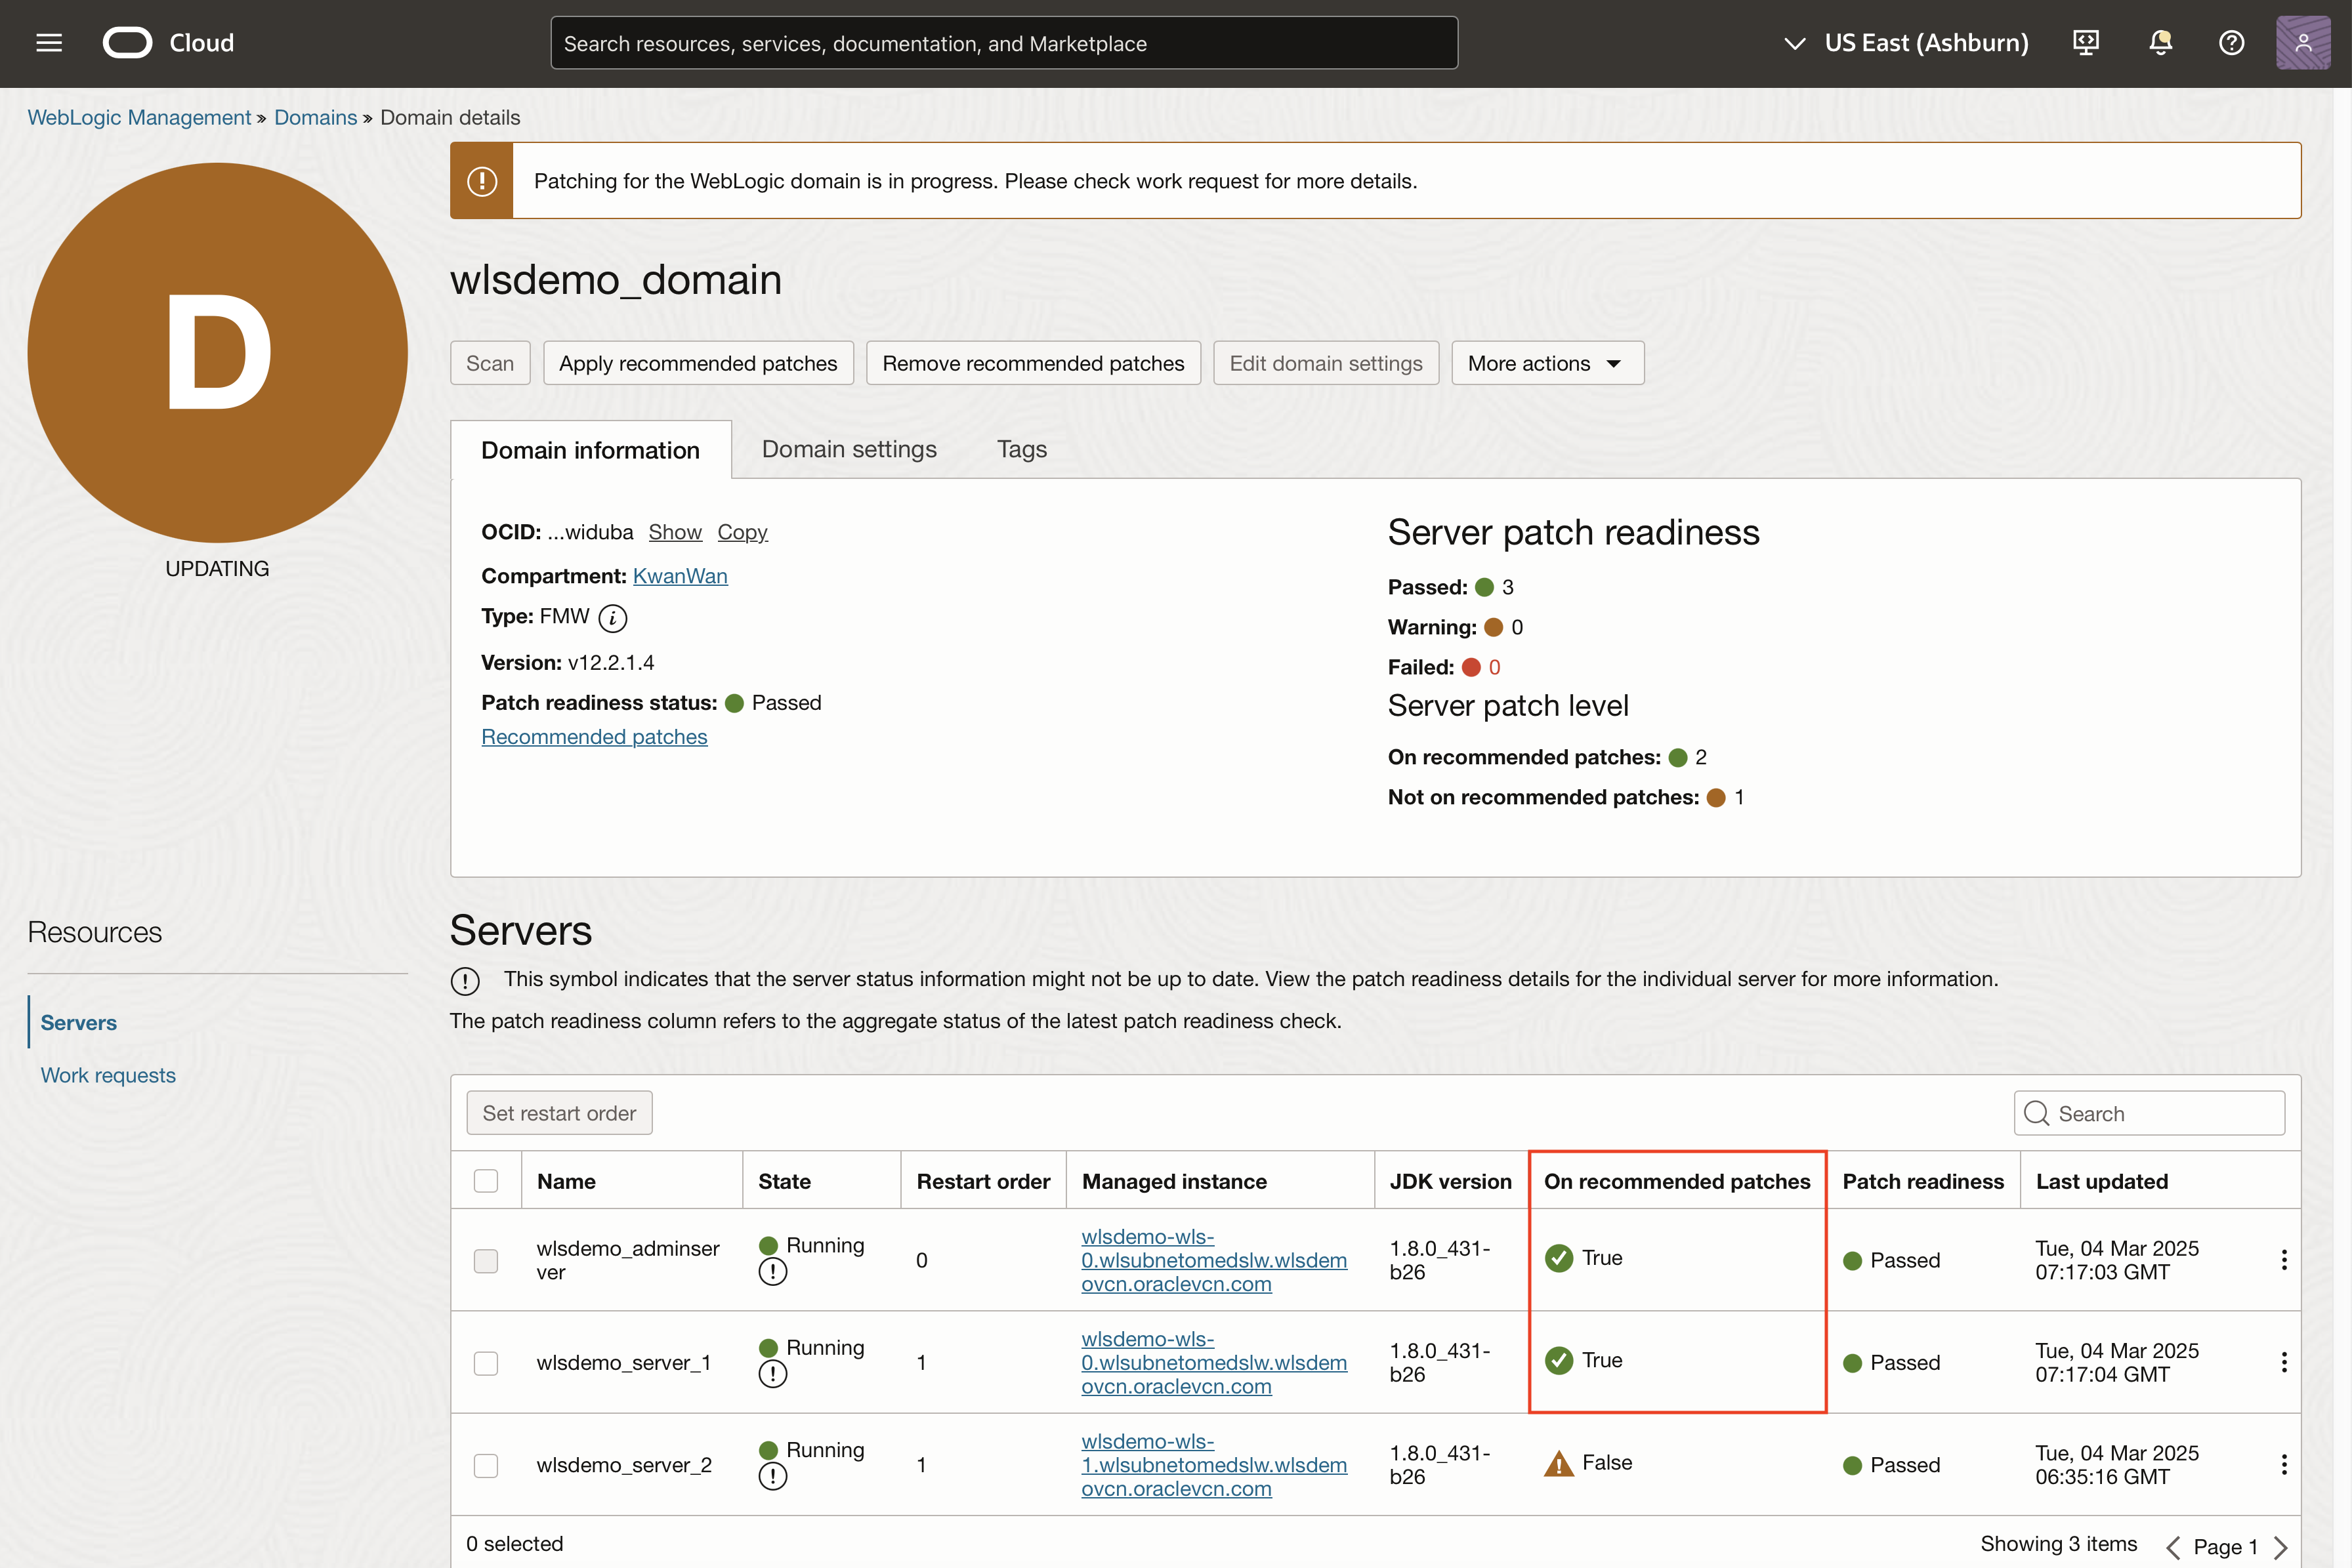Open the help question mark icon
The image size is (2352, 1568).
click(x=2231, y=43)
